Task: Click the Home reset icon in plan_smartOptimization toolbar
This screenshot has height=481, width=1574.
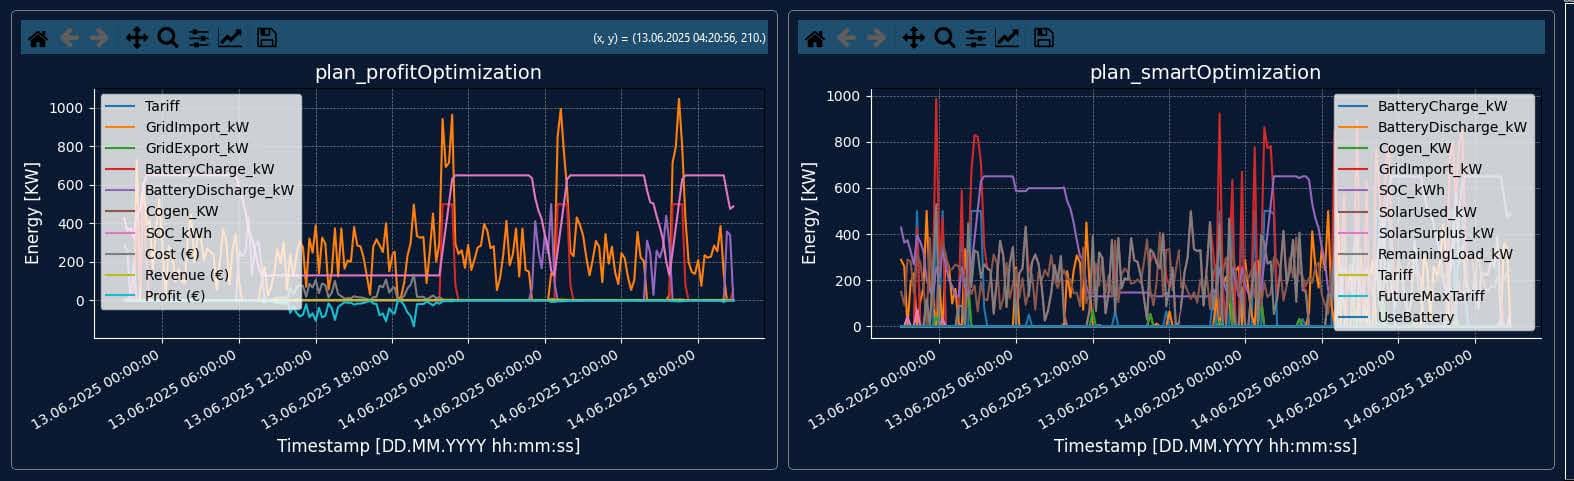Action: 815,38
